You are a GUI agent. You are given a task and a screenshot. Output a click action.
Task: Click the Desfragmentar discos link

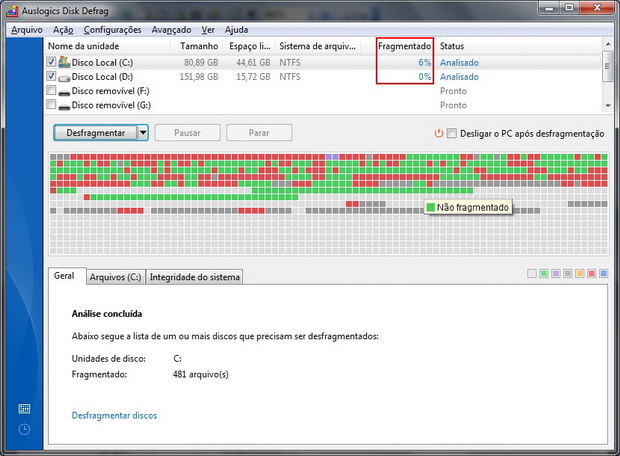tap(114, 415)
